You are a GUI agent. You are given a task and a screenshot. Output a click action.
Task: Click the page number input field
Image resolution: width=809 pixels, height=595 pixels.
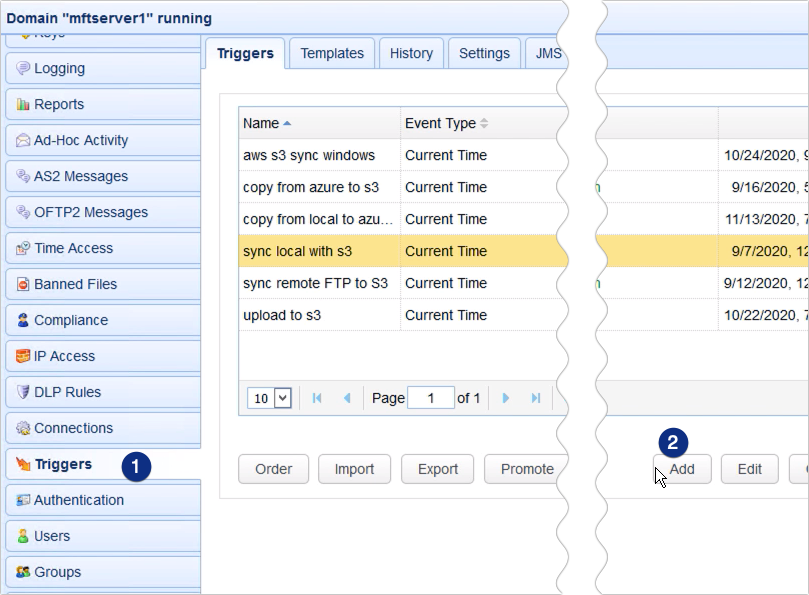pos(432,398)
